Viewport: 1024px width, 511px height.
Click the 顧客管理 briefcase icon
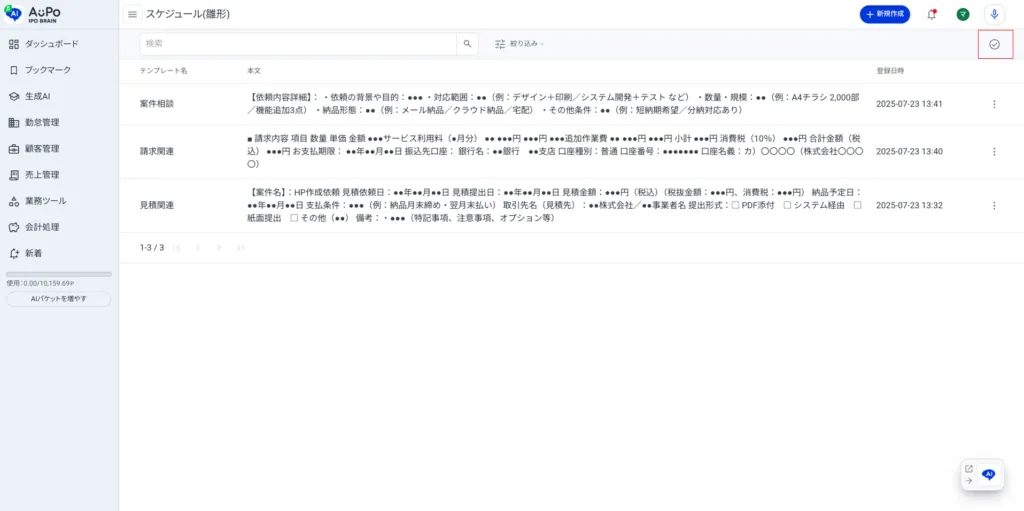click(x=14, y=148)
